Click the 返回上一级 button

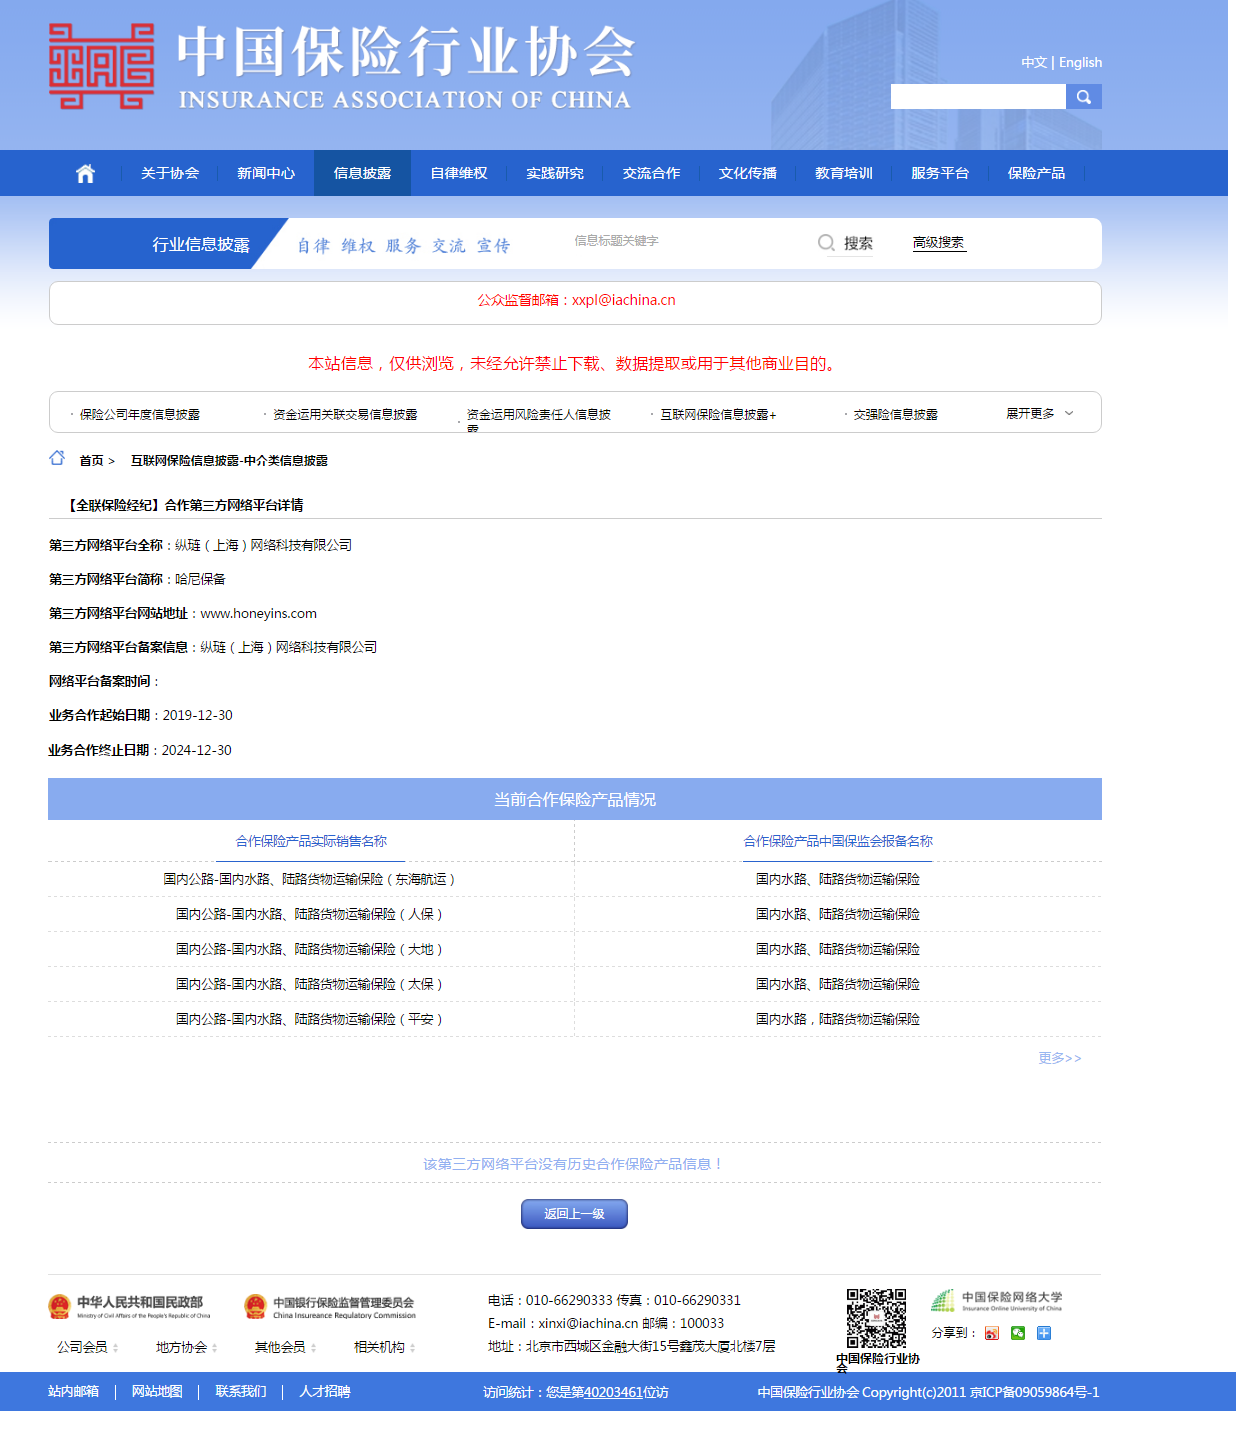click(x=574, y=1214)
